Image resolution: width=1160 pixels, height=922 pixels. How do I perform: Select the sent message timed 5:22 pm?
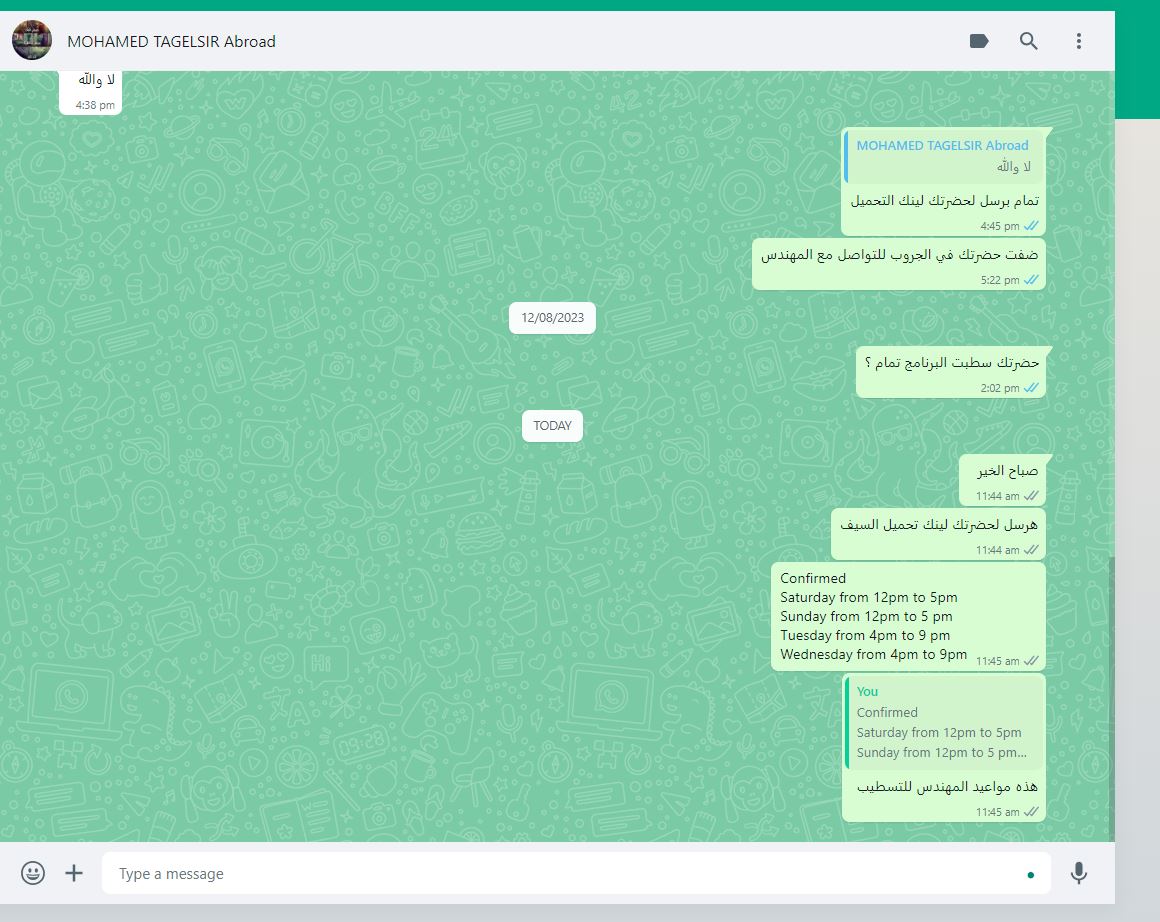[899, 264]
